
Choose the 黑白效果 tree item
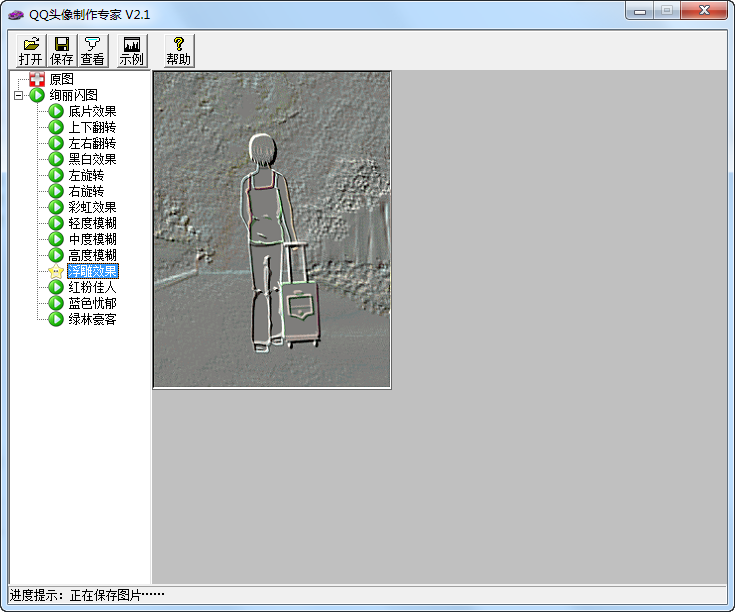click(92, 159)
